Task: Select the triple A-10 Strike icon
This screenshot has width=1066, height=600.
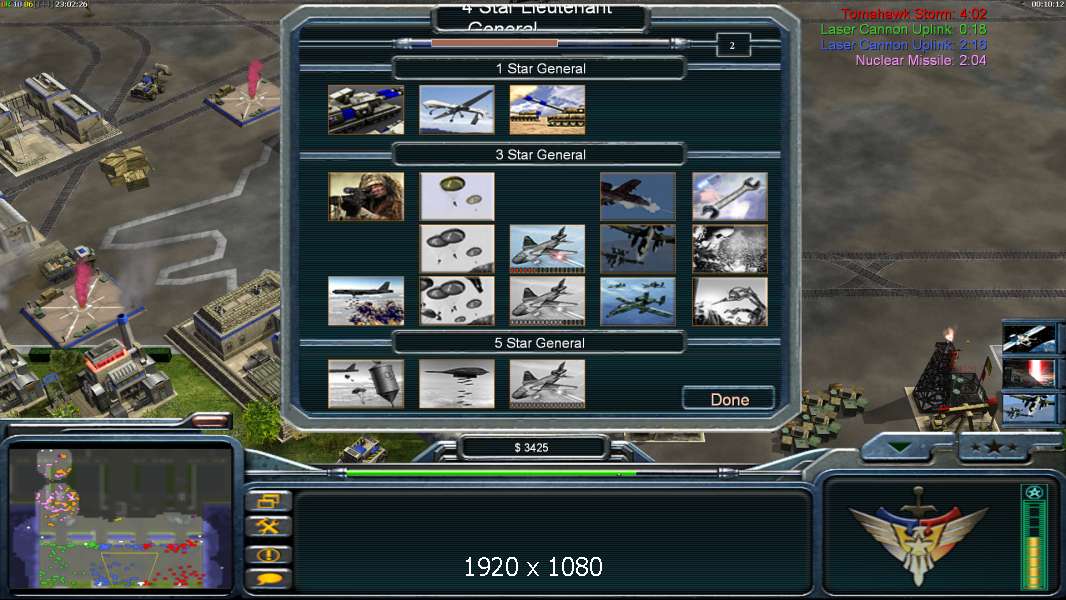Action: tap(638, 301)
